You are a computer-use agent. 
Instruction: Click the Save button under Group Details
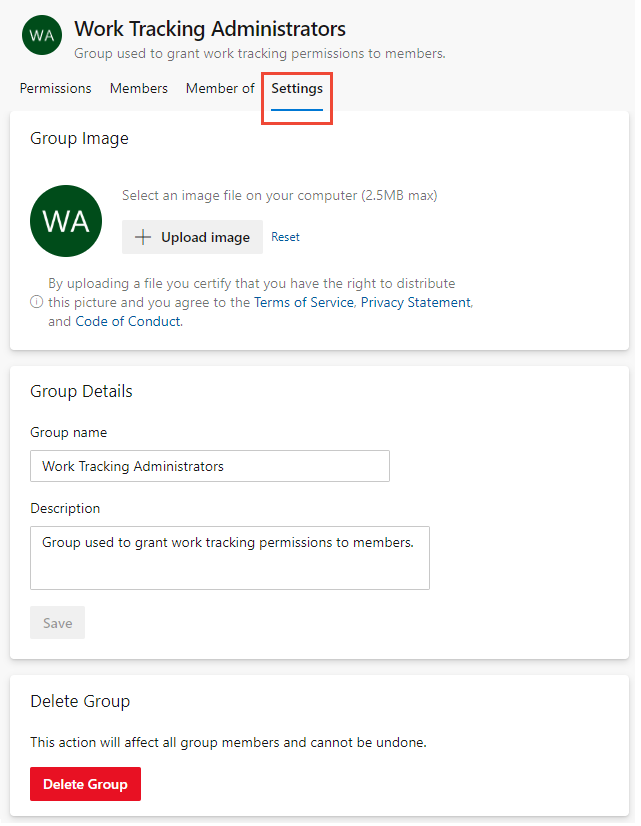tap(57, 622)
